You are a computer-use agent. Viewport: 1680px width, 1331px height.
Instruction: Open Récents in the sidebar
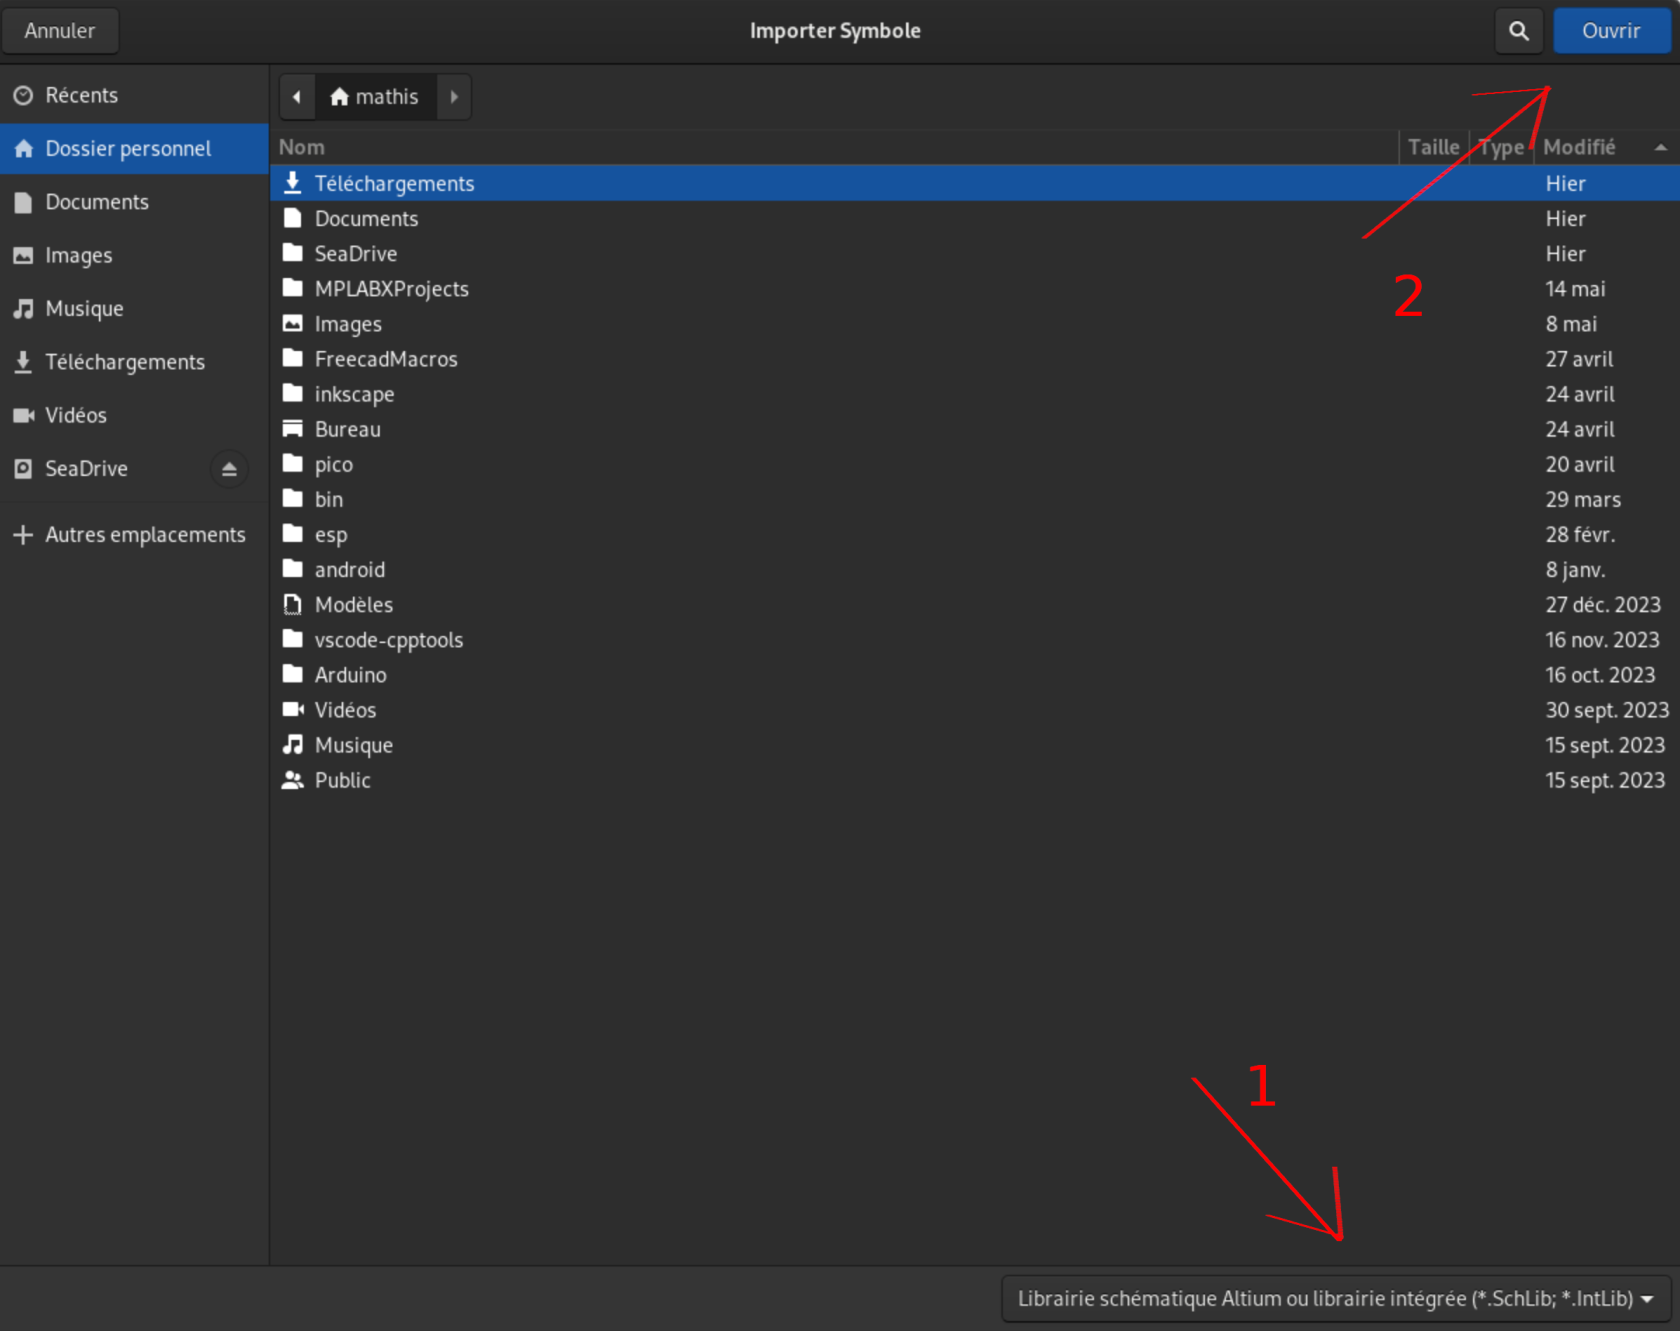134,95
